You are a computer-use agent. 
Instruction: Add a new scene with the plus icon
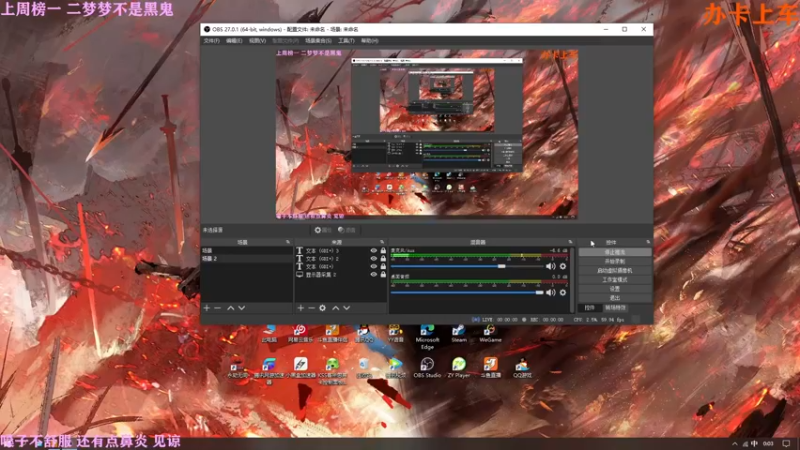tap(207, 308)
